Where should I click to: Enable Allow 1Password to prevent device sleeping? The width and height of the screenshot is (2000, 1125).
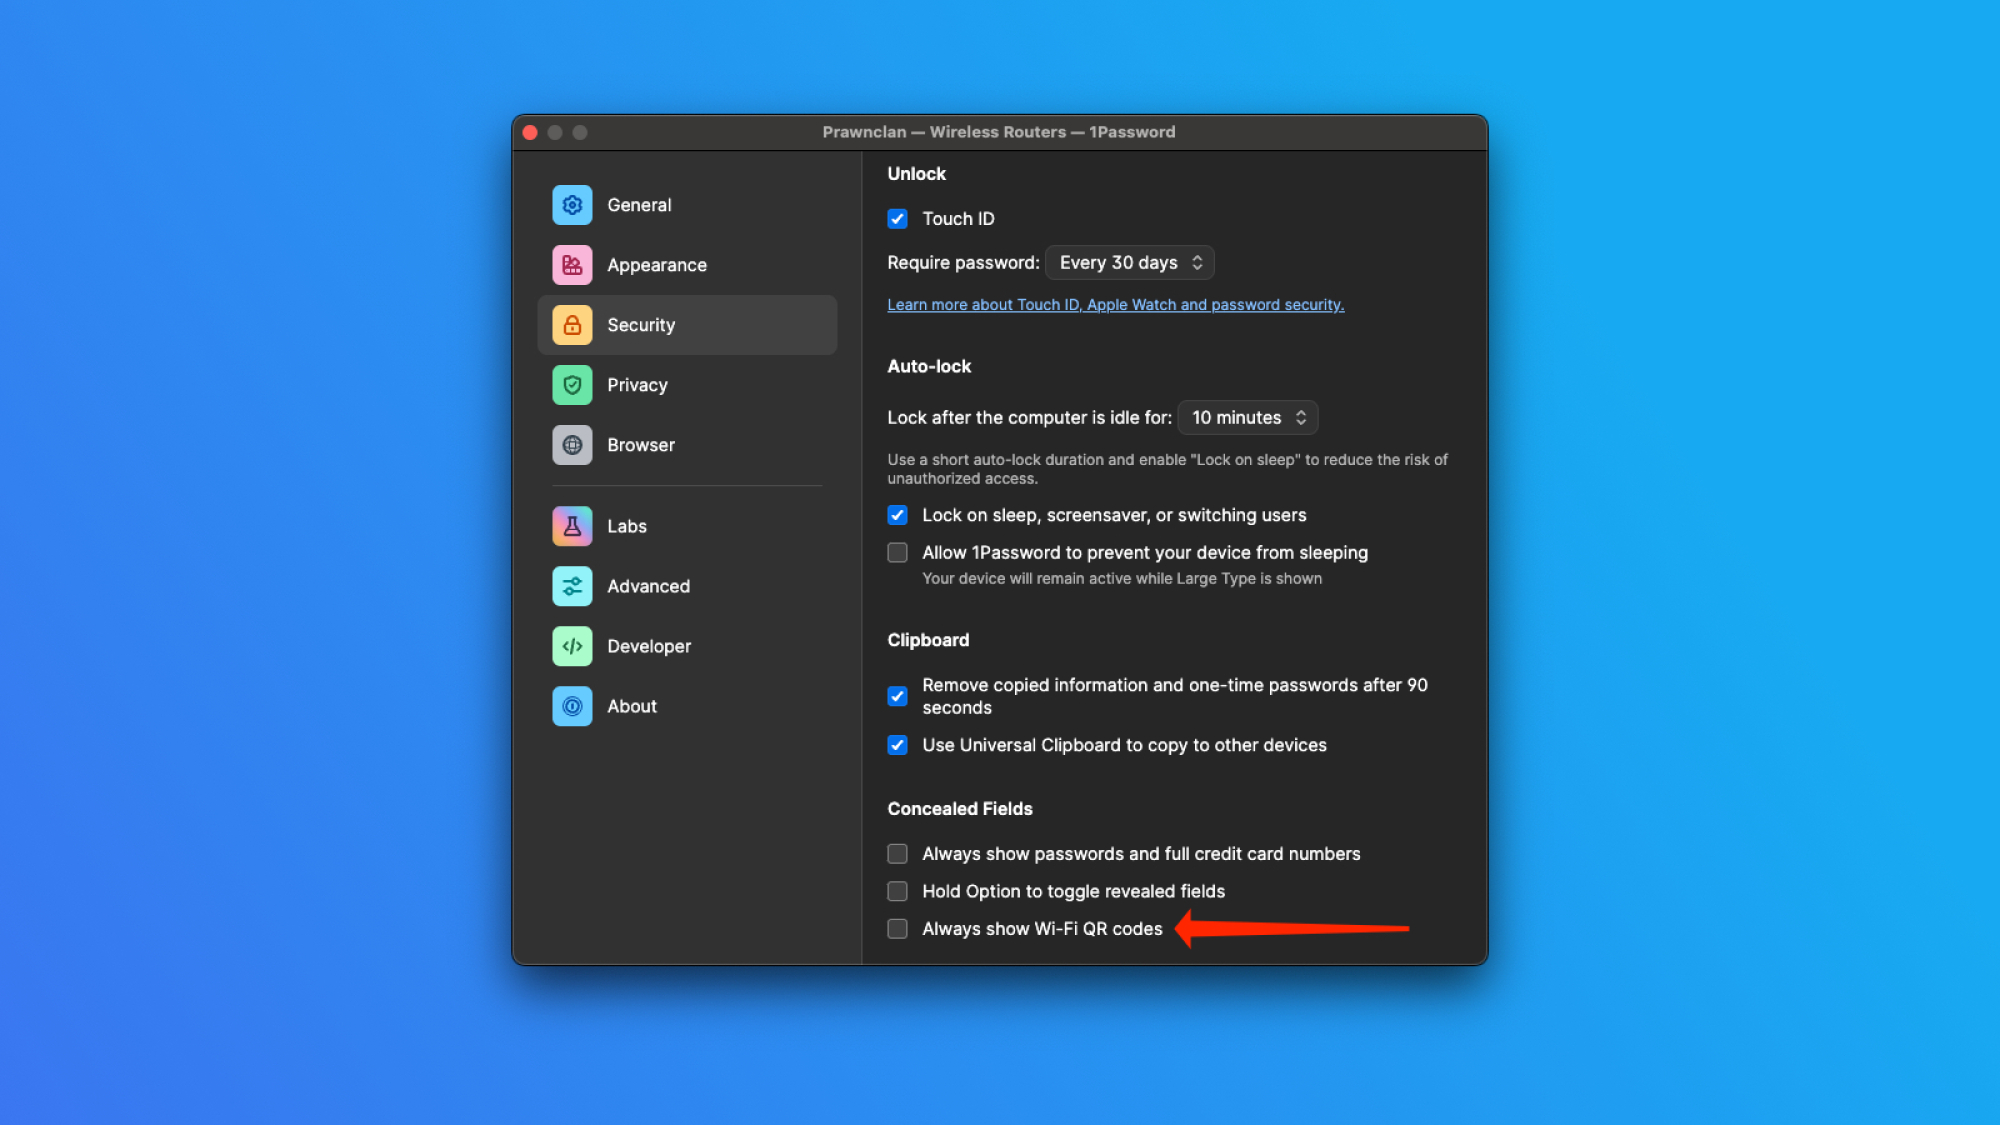click(x=897, y=553)
